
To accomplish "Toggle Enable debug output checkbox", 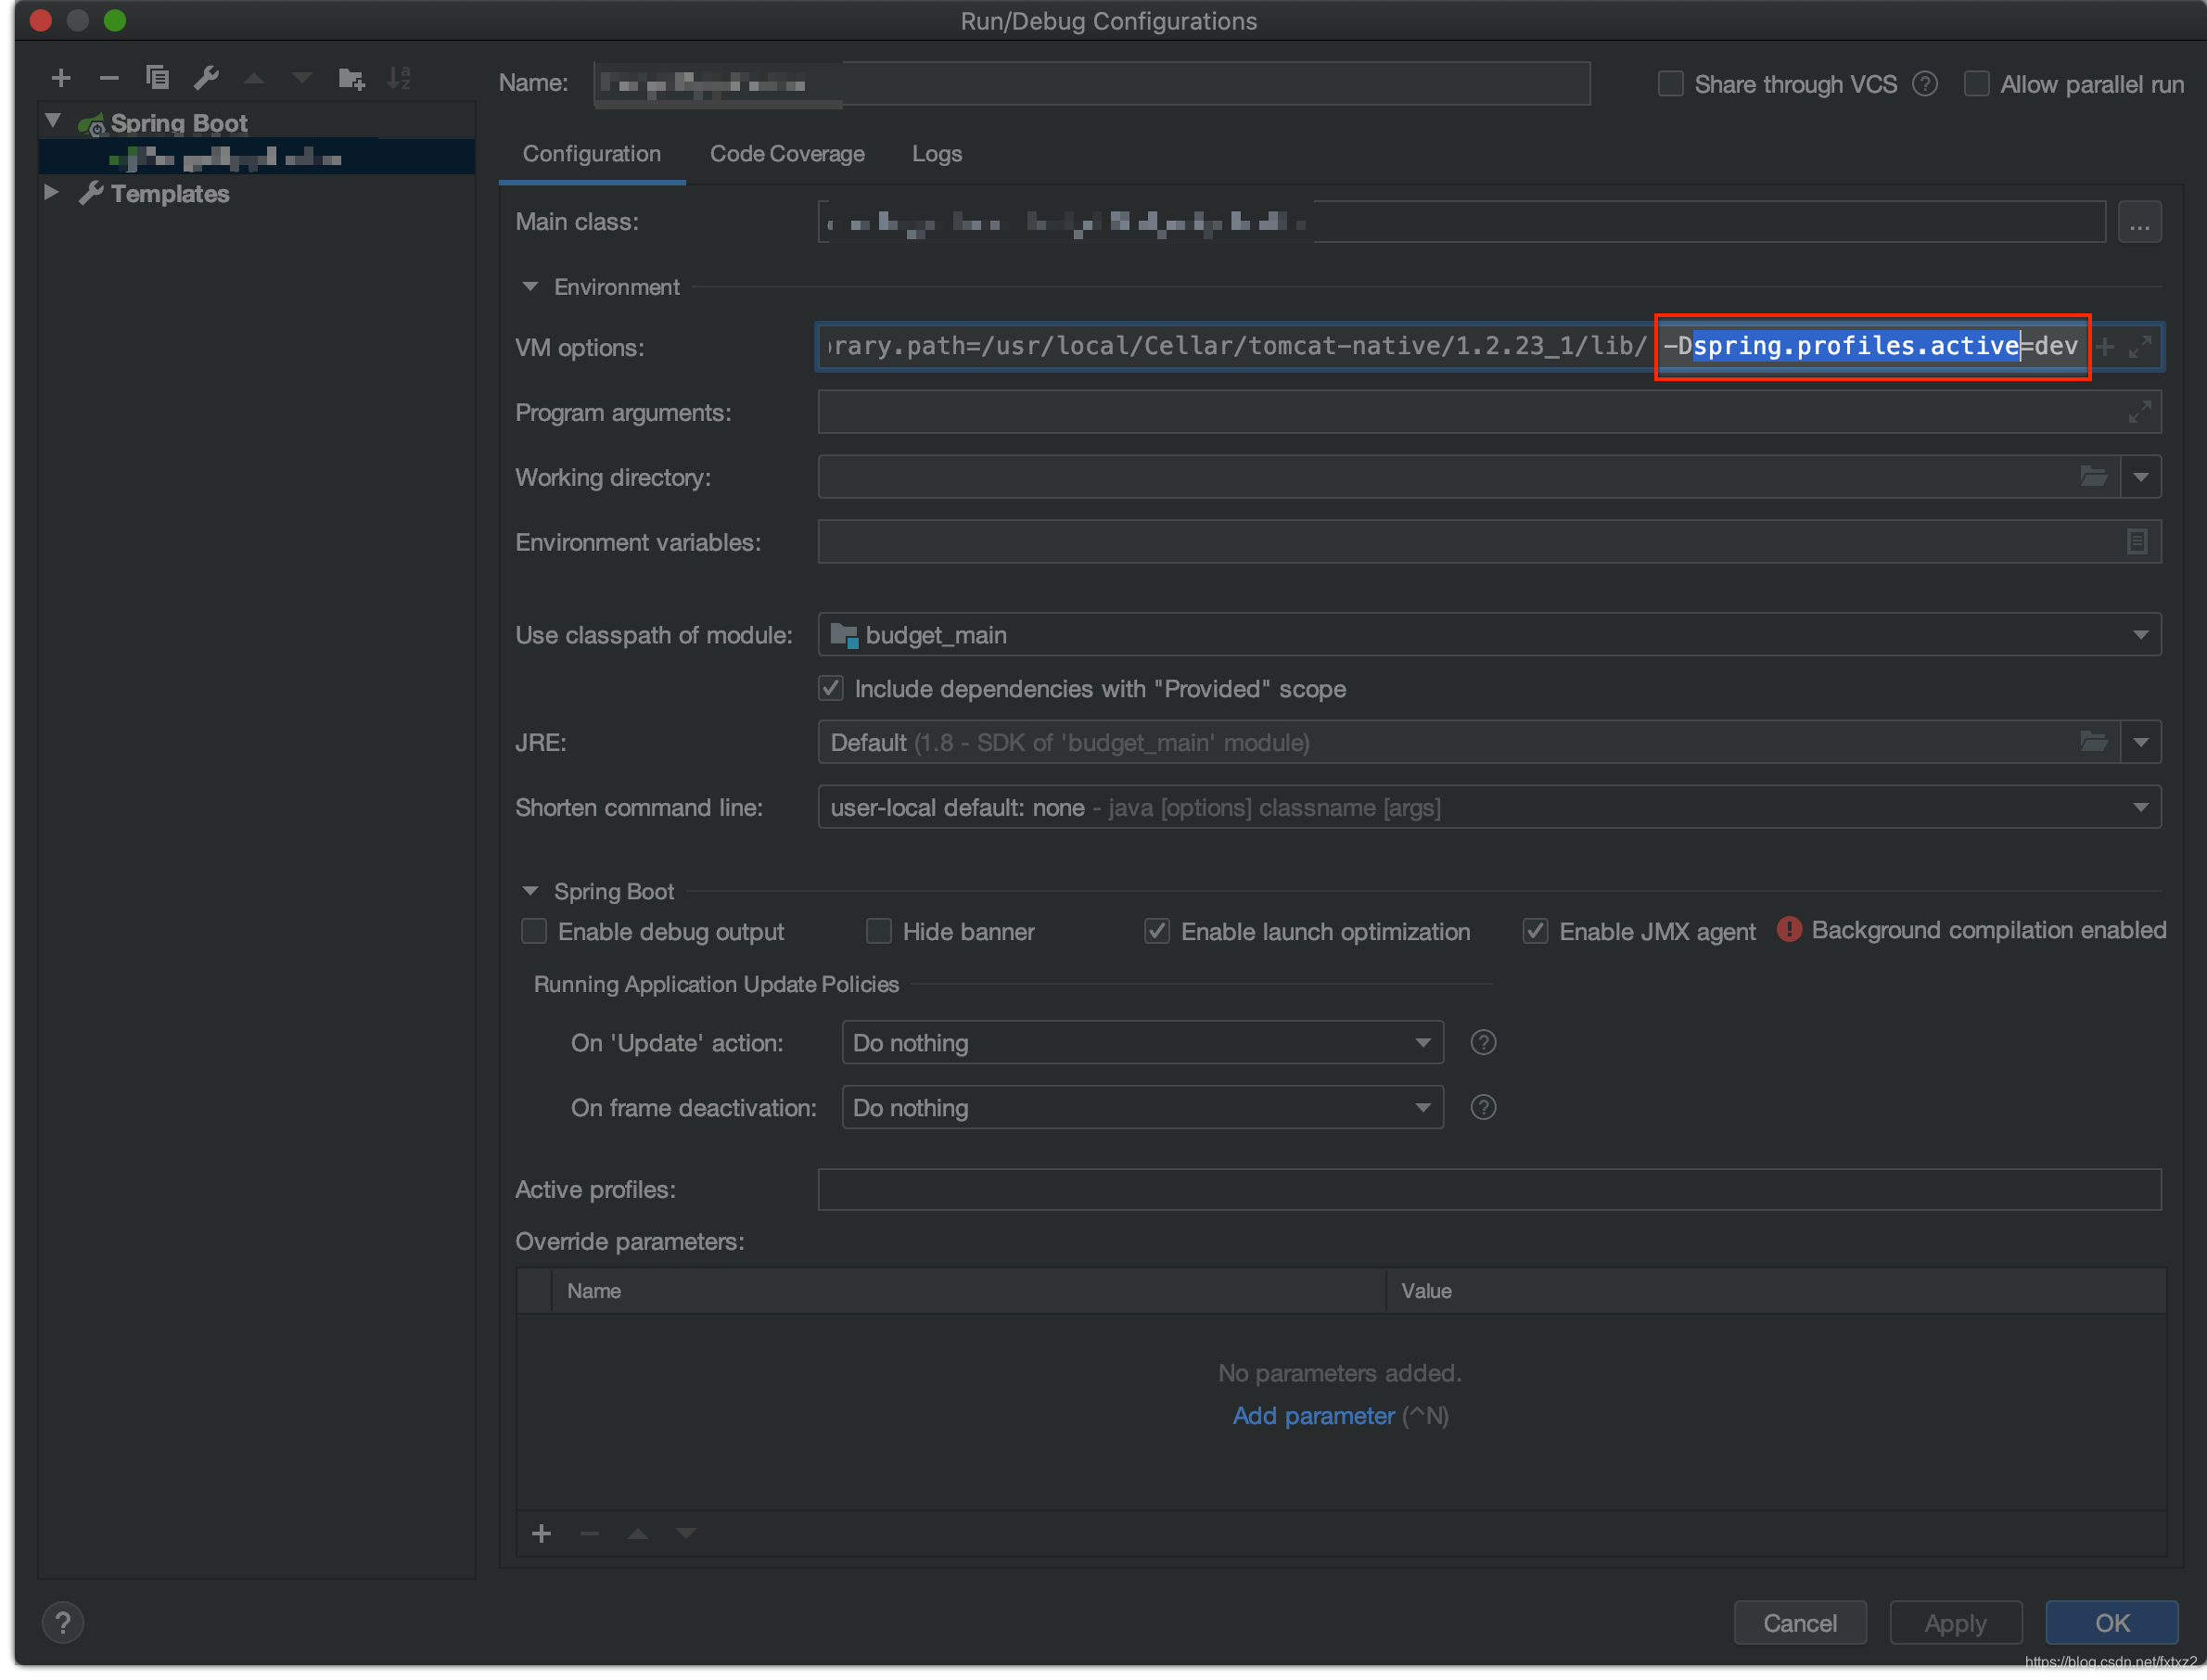I will (534, 932).
